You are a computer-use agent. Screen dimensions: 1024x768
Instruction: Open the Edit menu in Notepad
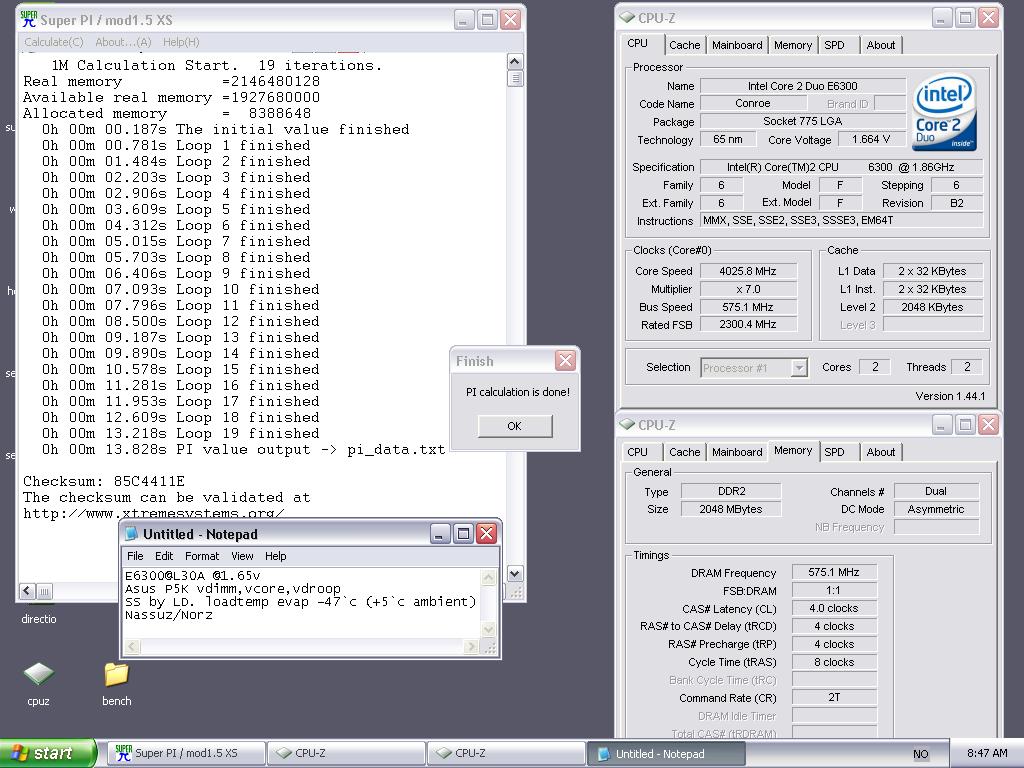coord(164,556)
